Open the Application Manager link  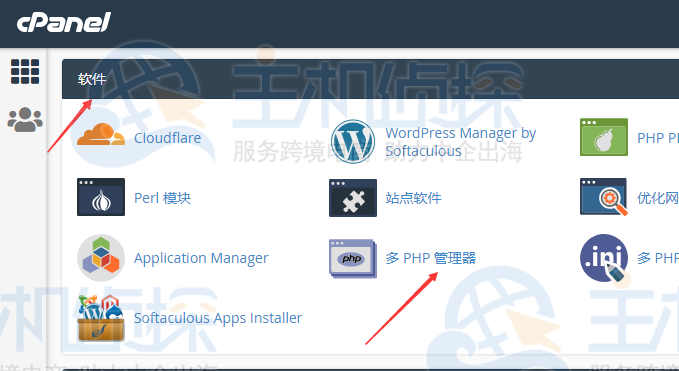(201, 258)
